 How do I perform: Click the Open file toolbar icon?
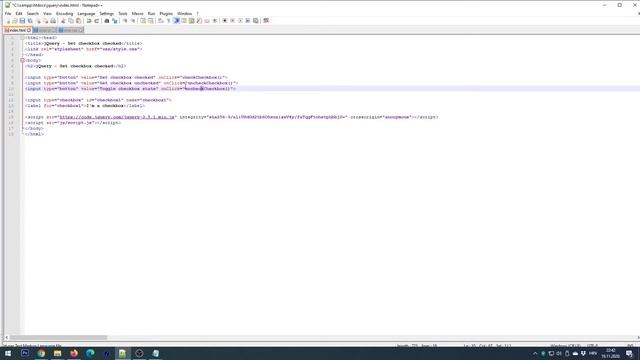tap(14, 21)
